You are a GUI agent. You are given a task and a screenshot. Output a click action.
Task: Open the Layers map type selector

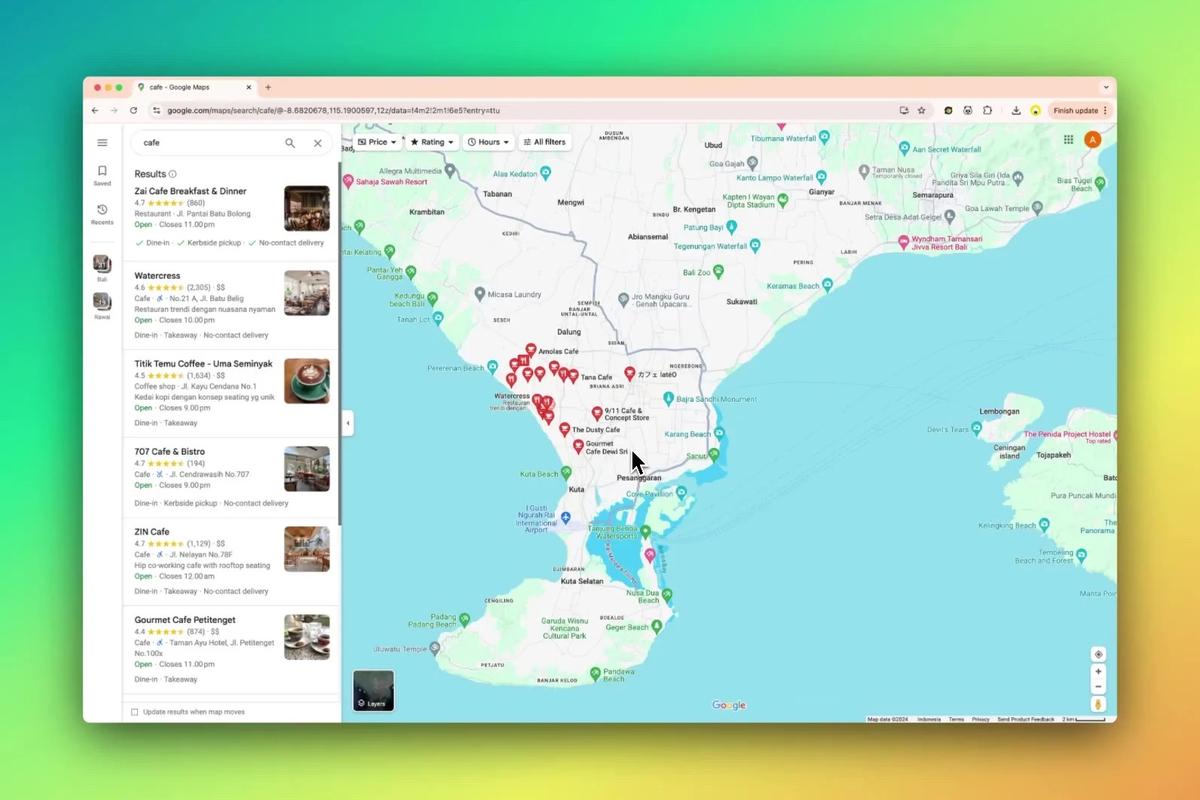(x=373, y=690)
